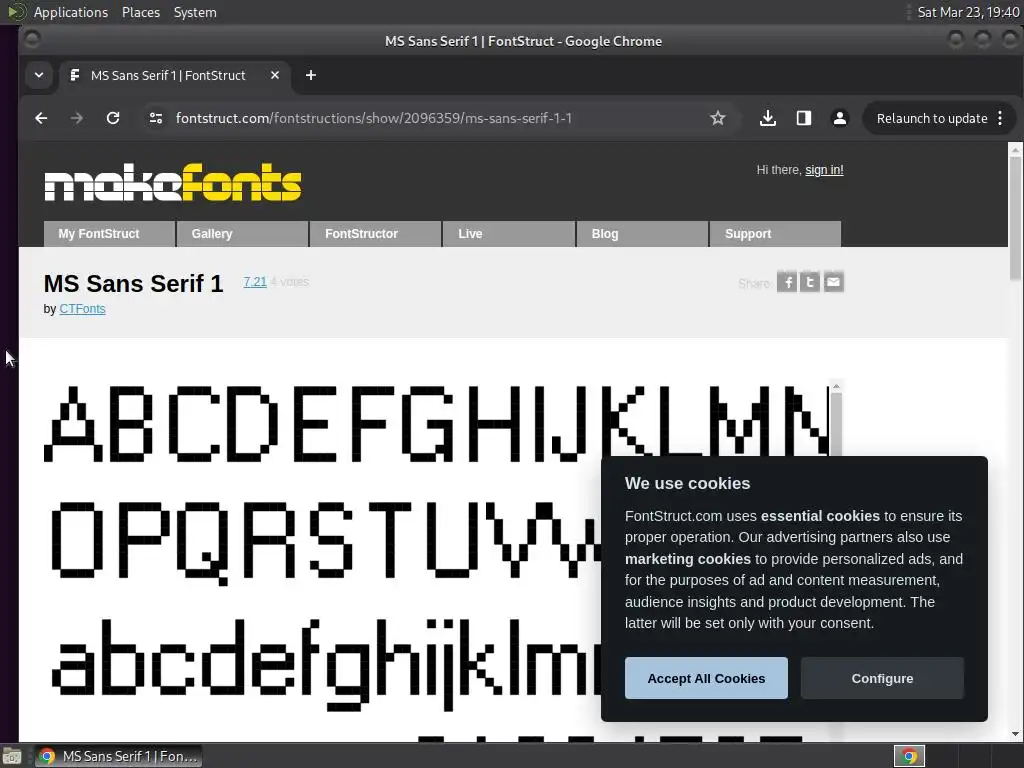This screenshot has height=768, width=1024.
Task: Click the forward navigation arrow
Action: pos(77,118)
